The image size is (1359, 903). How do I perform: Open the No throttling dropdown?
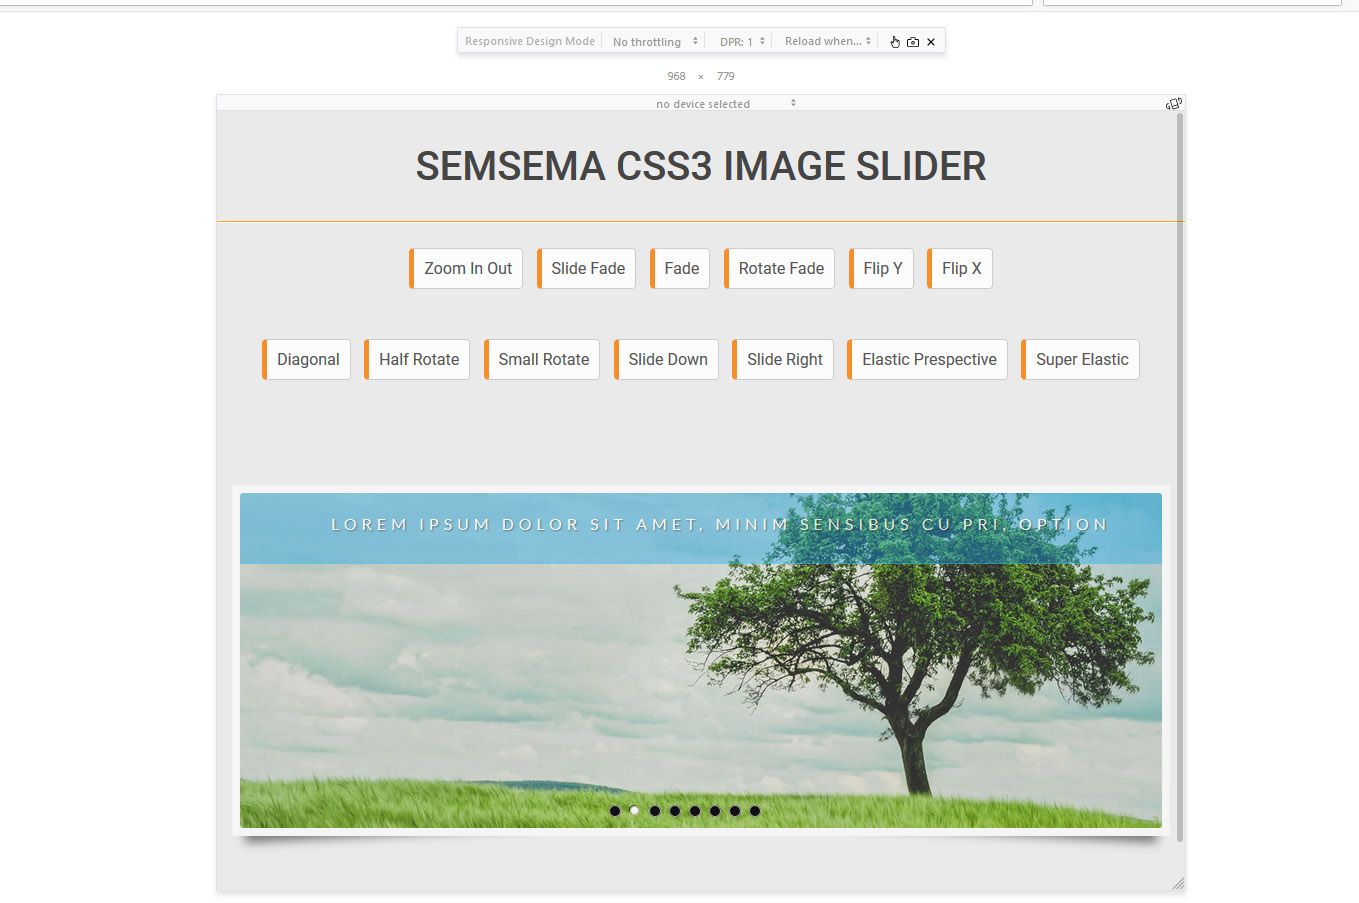click(x=655, y=42)
